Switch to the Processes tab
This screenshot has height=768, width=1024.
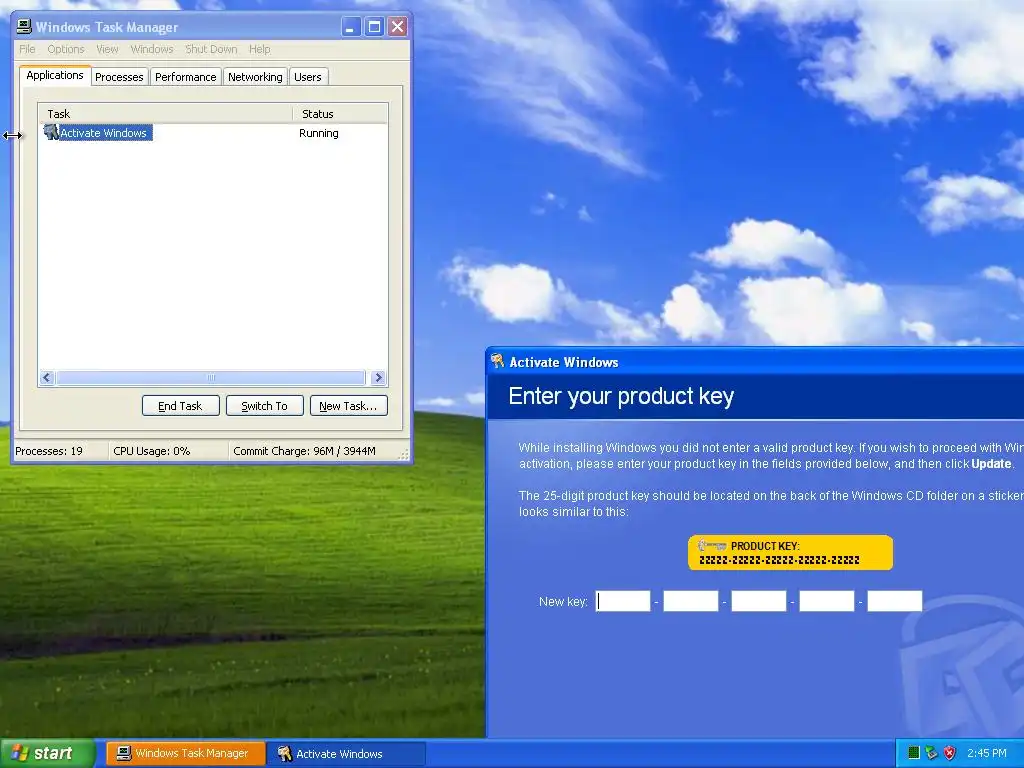tap(119, 77)
